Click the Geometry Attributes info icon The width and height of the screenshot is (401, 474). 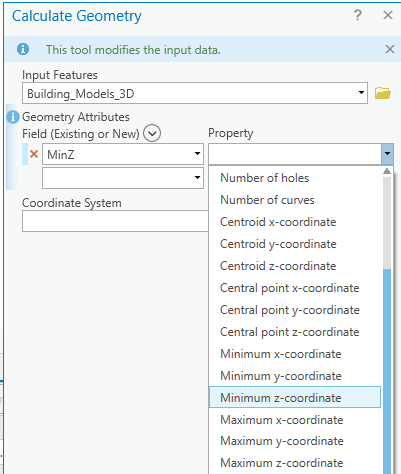coord(13,117)
